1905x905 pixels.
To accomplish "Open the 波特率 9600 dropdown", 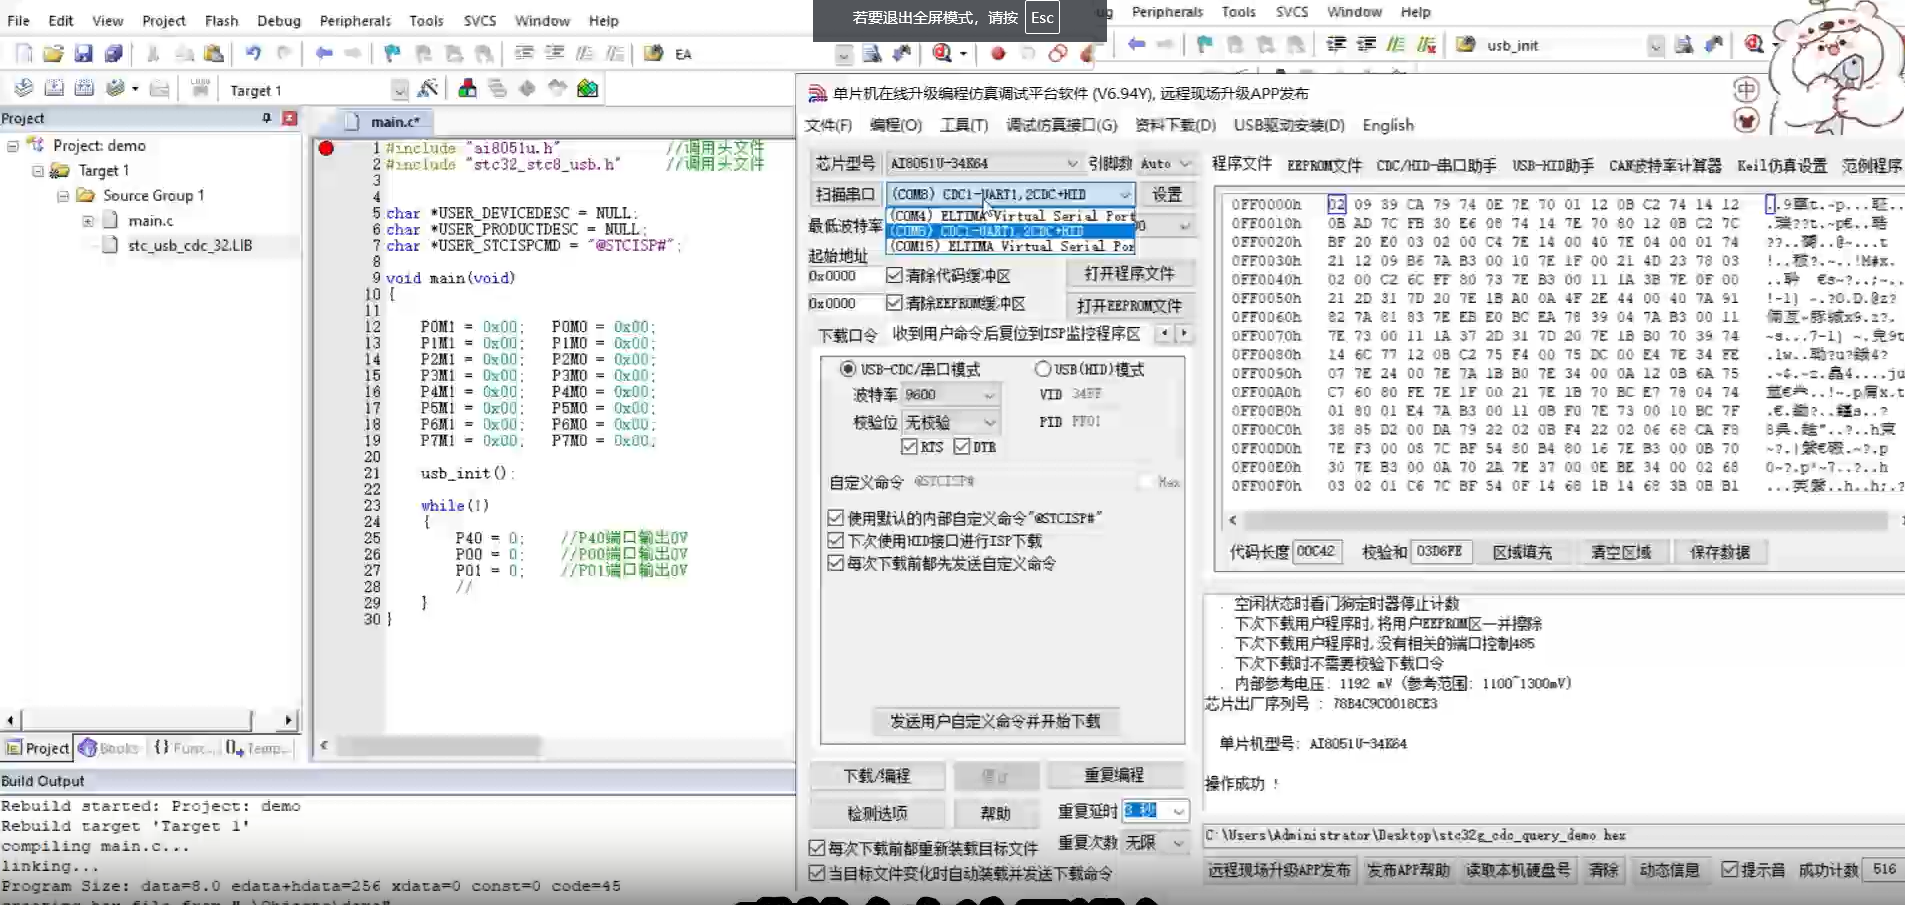I will [950, 394].
